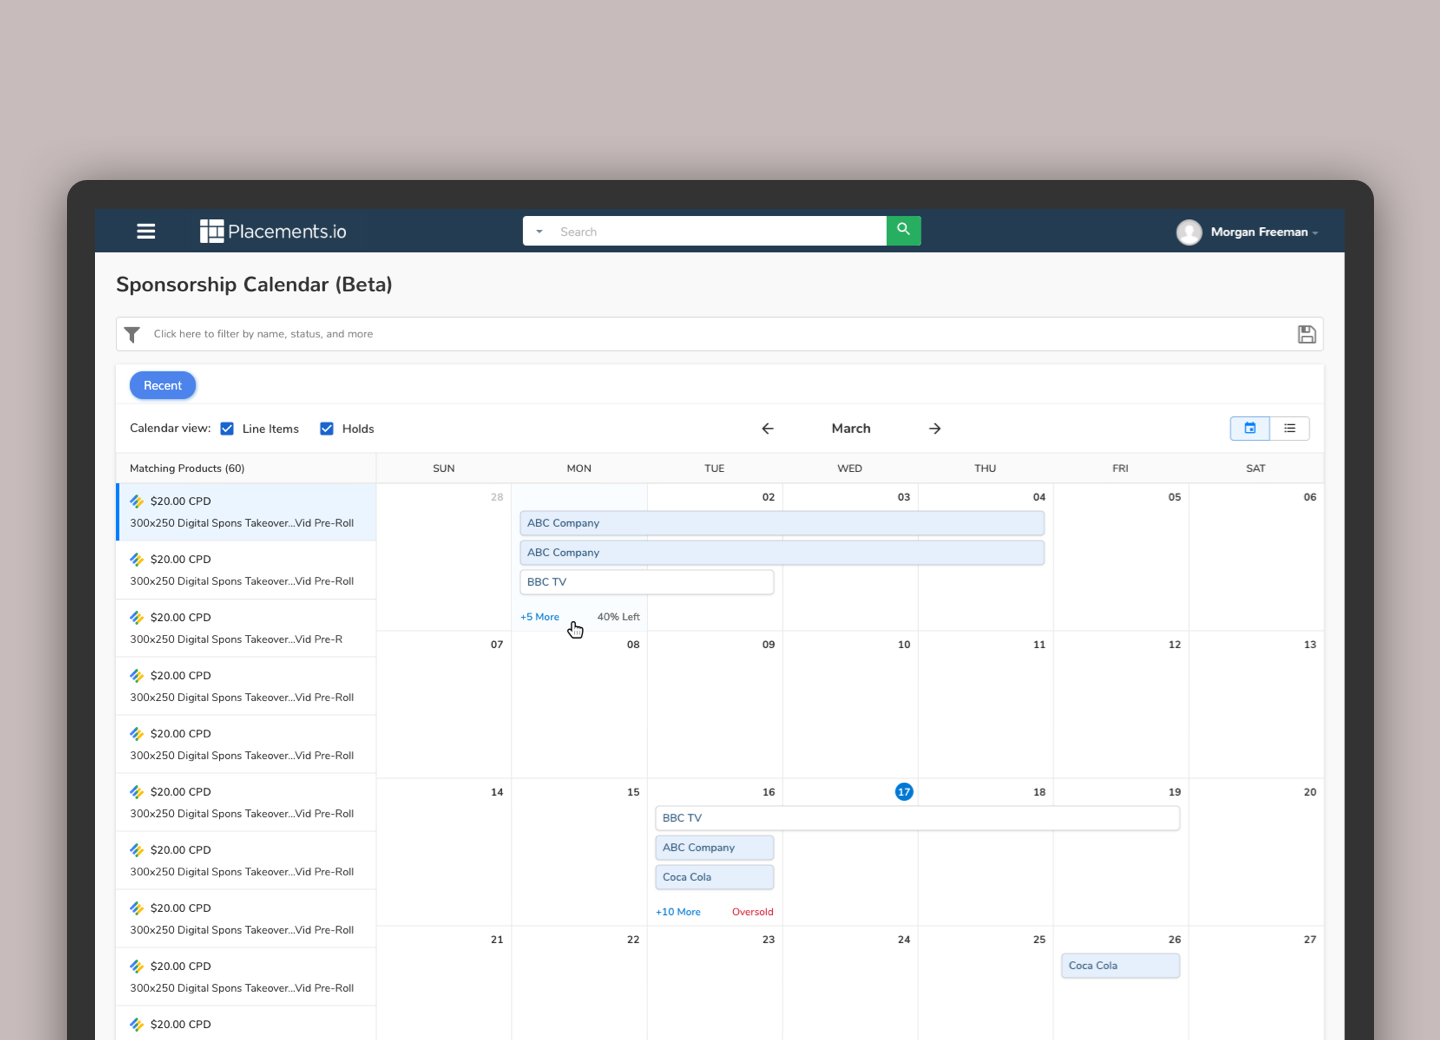Select first $20.00 CPD product in list
This screenshot has height=1040, width=1440.
pos(246,512)
